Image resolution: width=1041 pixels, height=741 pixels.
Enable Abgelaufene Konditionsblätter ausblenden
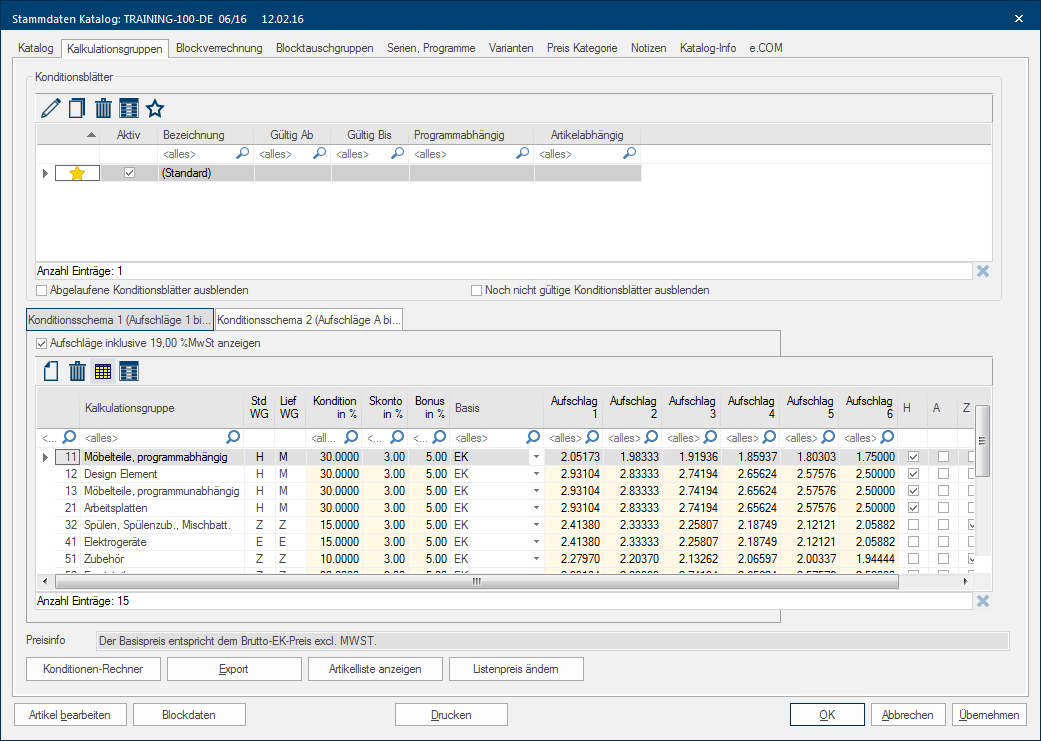42,290
